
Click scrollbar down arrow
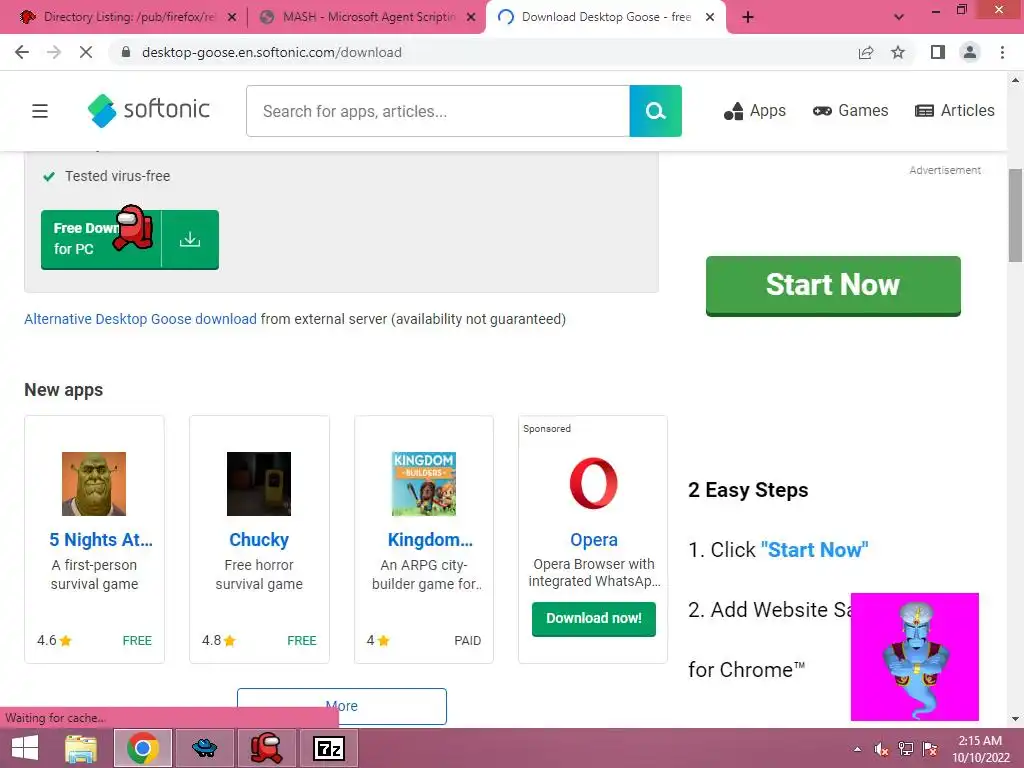coord(1015,719)
